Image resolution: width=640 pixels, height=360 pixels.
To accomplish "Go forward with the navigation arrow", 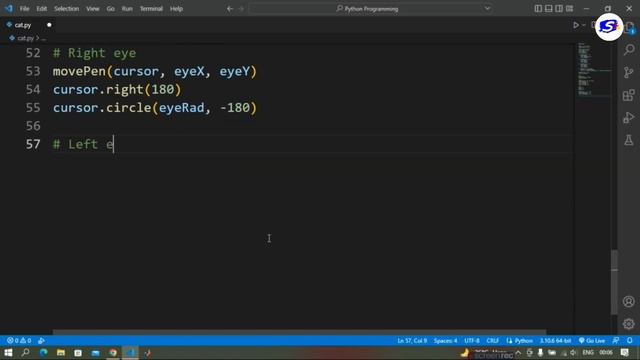I will pos(241,9).
